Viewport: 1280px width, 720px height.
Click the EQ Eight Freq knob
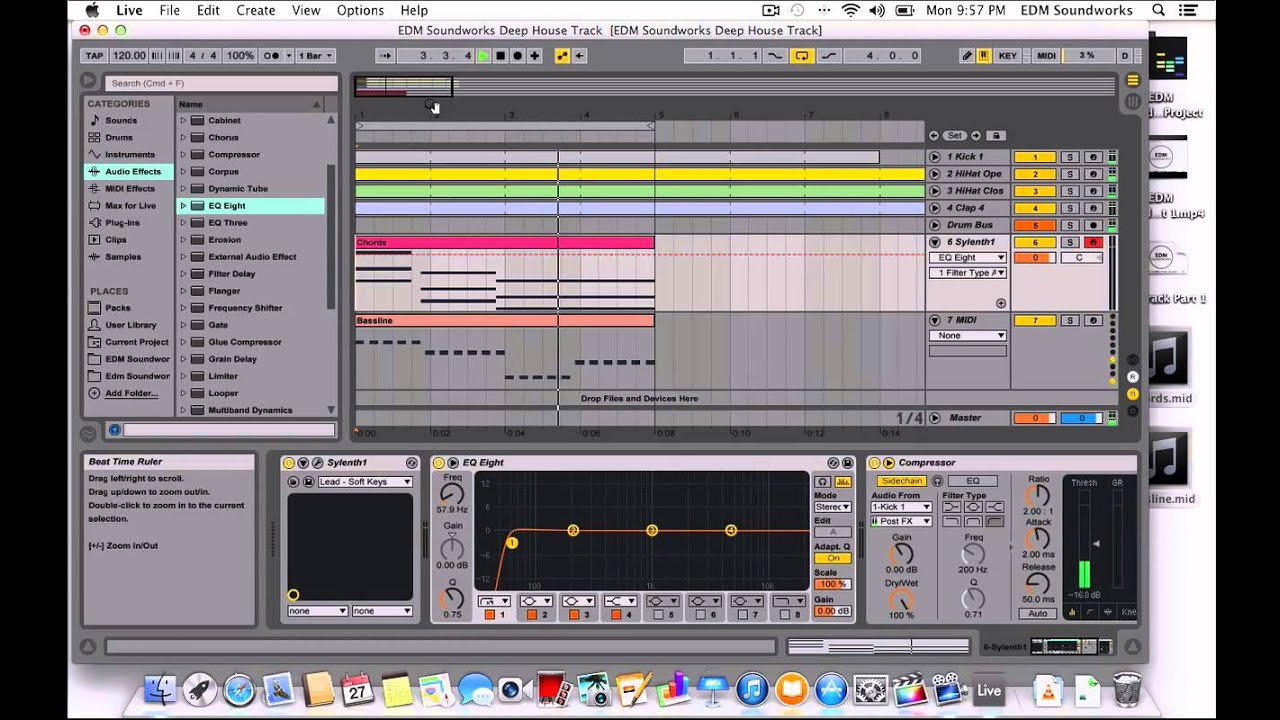pos(452,493)
